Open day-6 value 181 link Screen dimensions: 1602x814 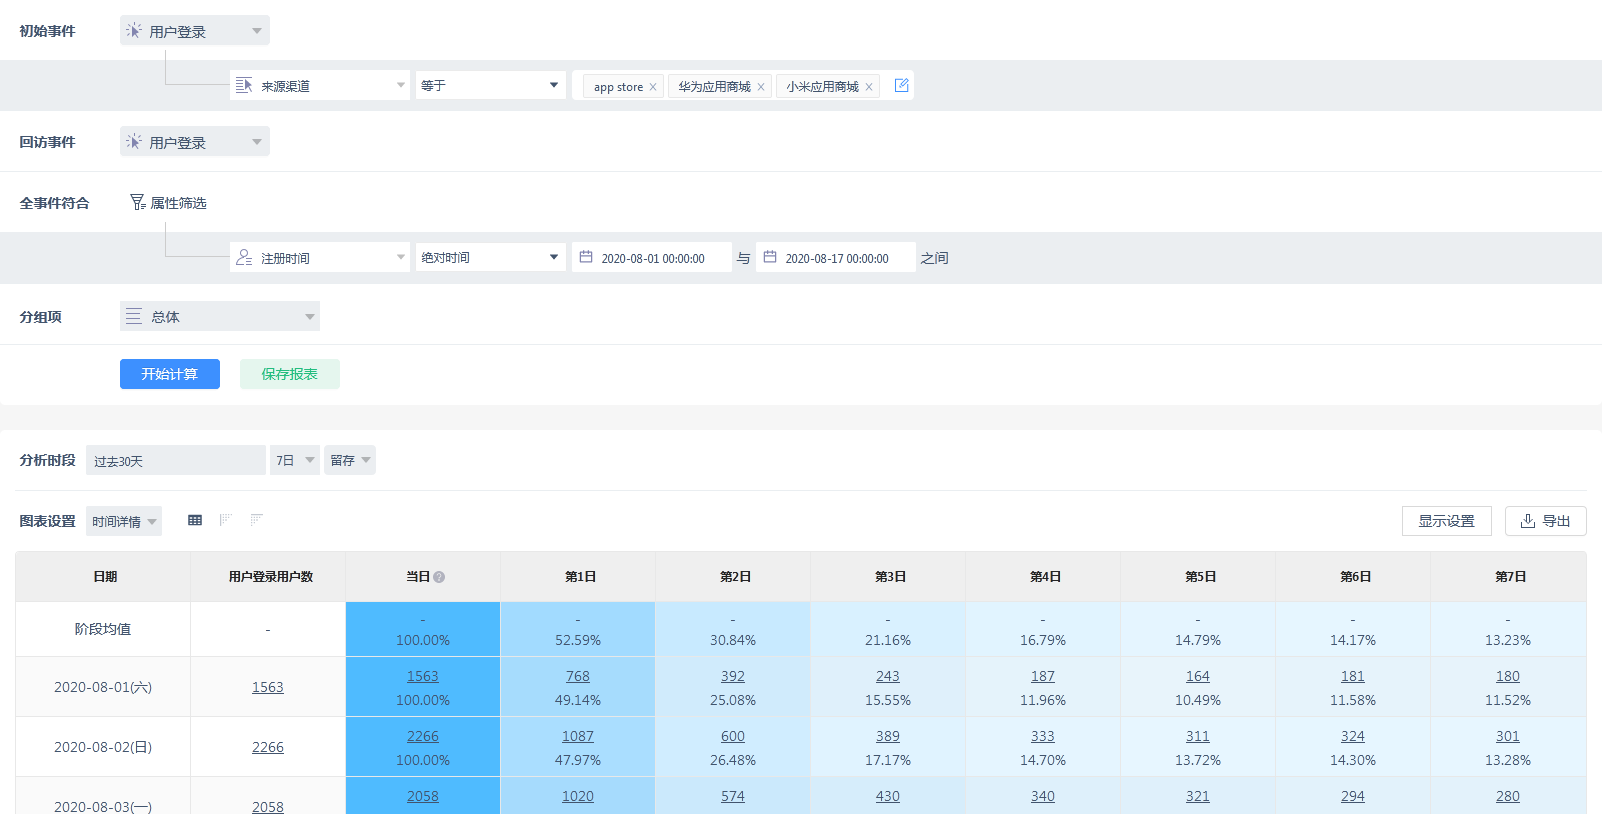[1353, 676]
